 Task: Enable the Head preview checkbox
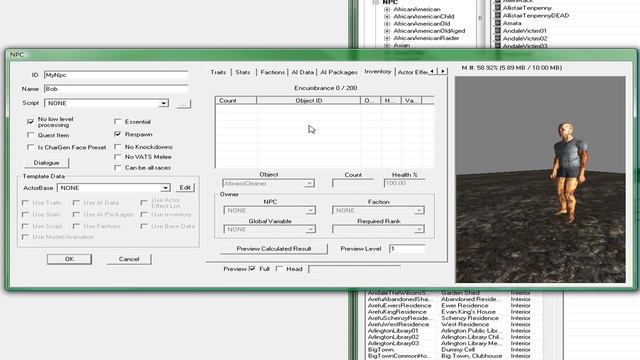point(279,269)
